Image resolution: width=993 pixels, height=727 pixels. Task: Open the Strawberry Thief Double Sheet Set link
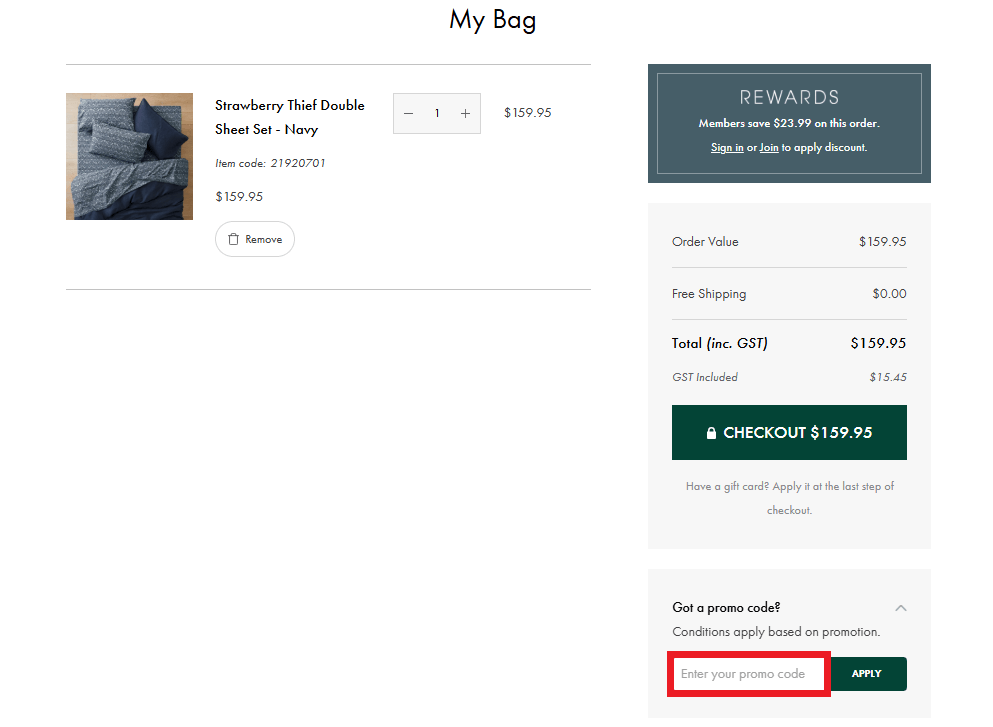click(x=289, y=117)
